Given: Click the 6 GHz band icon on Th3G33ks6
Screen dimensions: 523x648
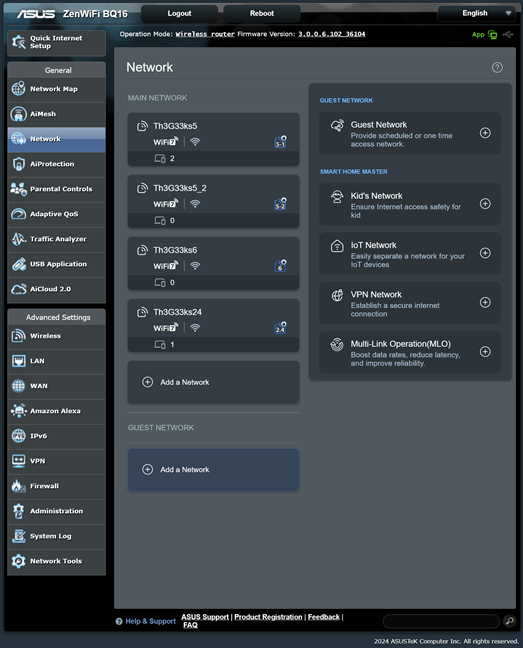Looking at the screenshot, I should tap(281, 266).
